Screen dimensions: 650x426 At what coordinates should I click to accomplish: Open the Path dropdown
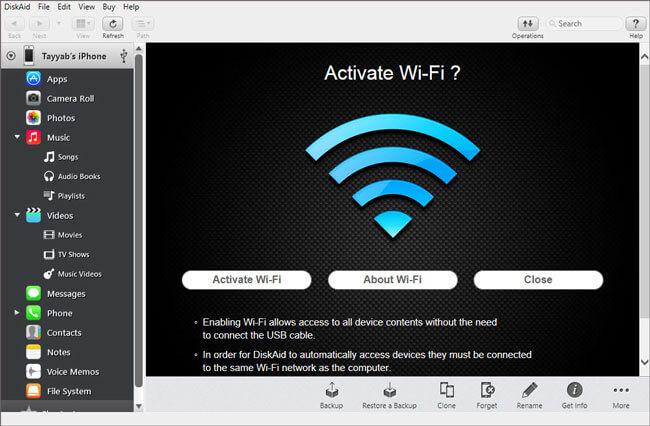[143, 24]
